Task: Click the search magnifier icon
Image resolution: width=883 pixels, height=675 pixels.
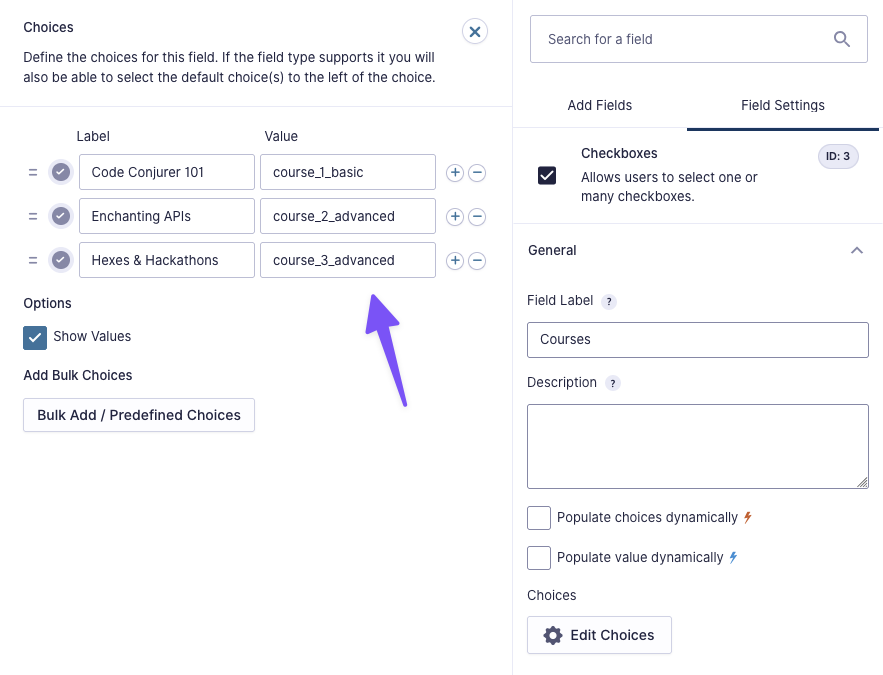Action: (842, 39)
